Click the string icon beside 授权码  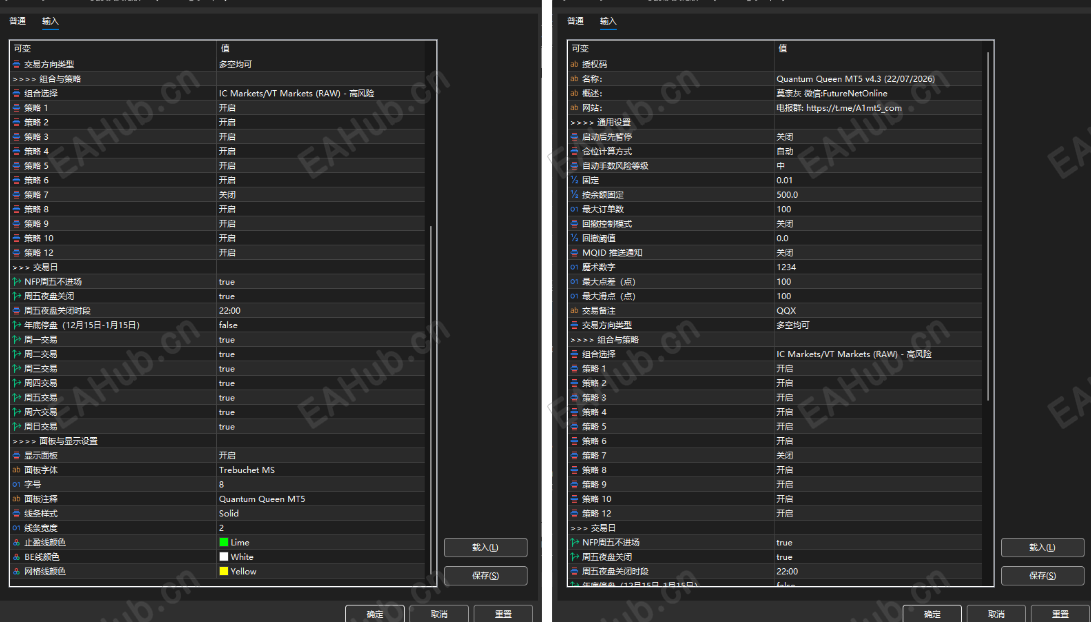point(574,64)
